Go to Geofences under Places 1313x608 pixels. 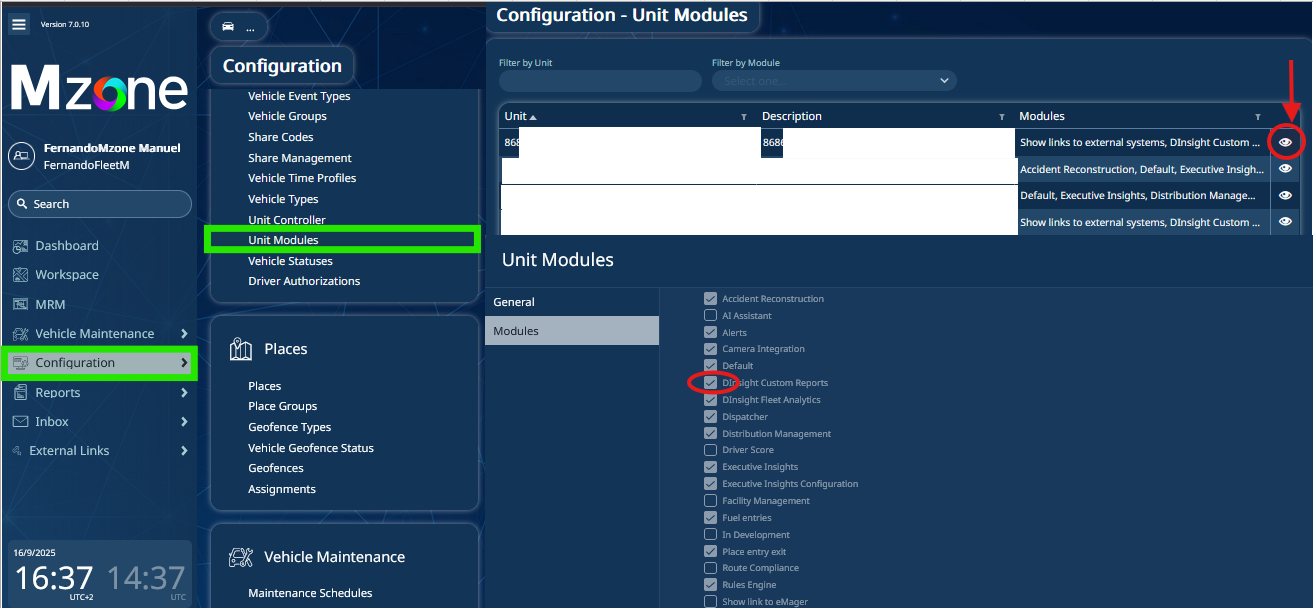(276, 468)
